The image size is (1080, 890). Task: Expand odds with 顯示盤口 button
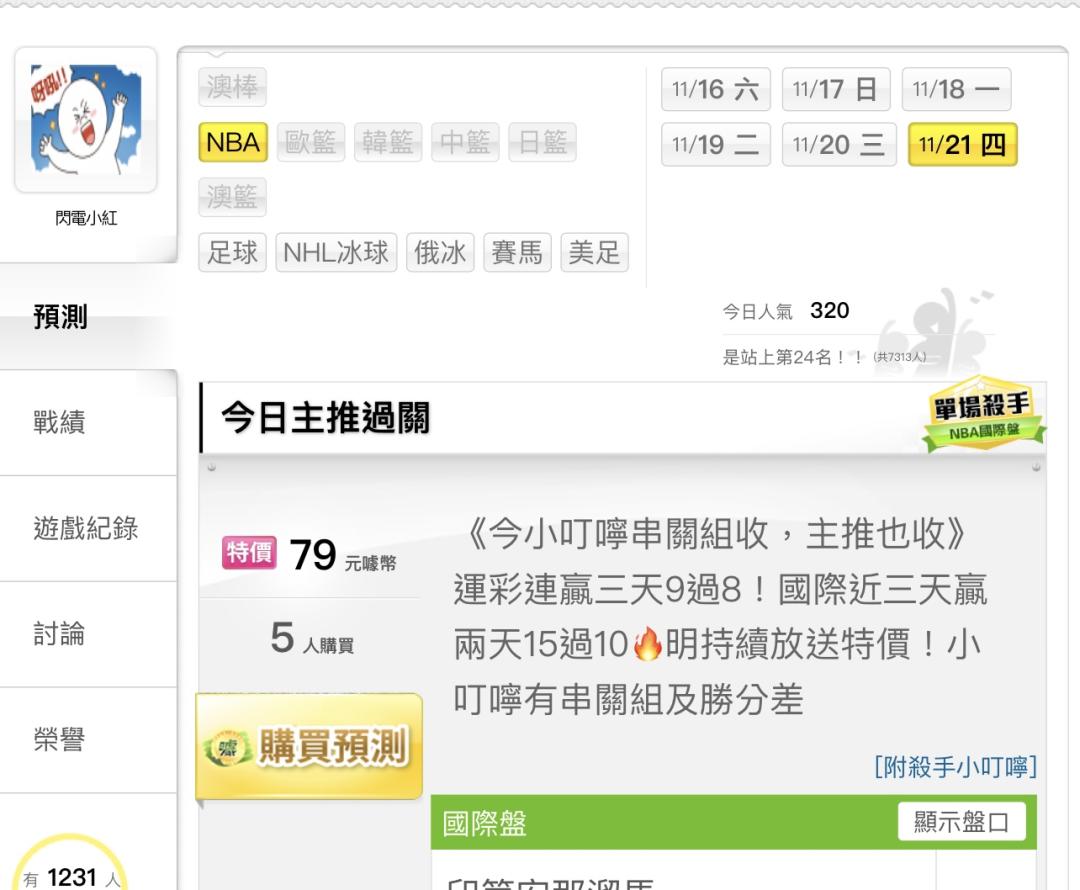962,821
